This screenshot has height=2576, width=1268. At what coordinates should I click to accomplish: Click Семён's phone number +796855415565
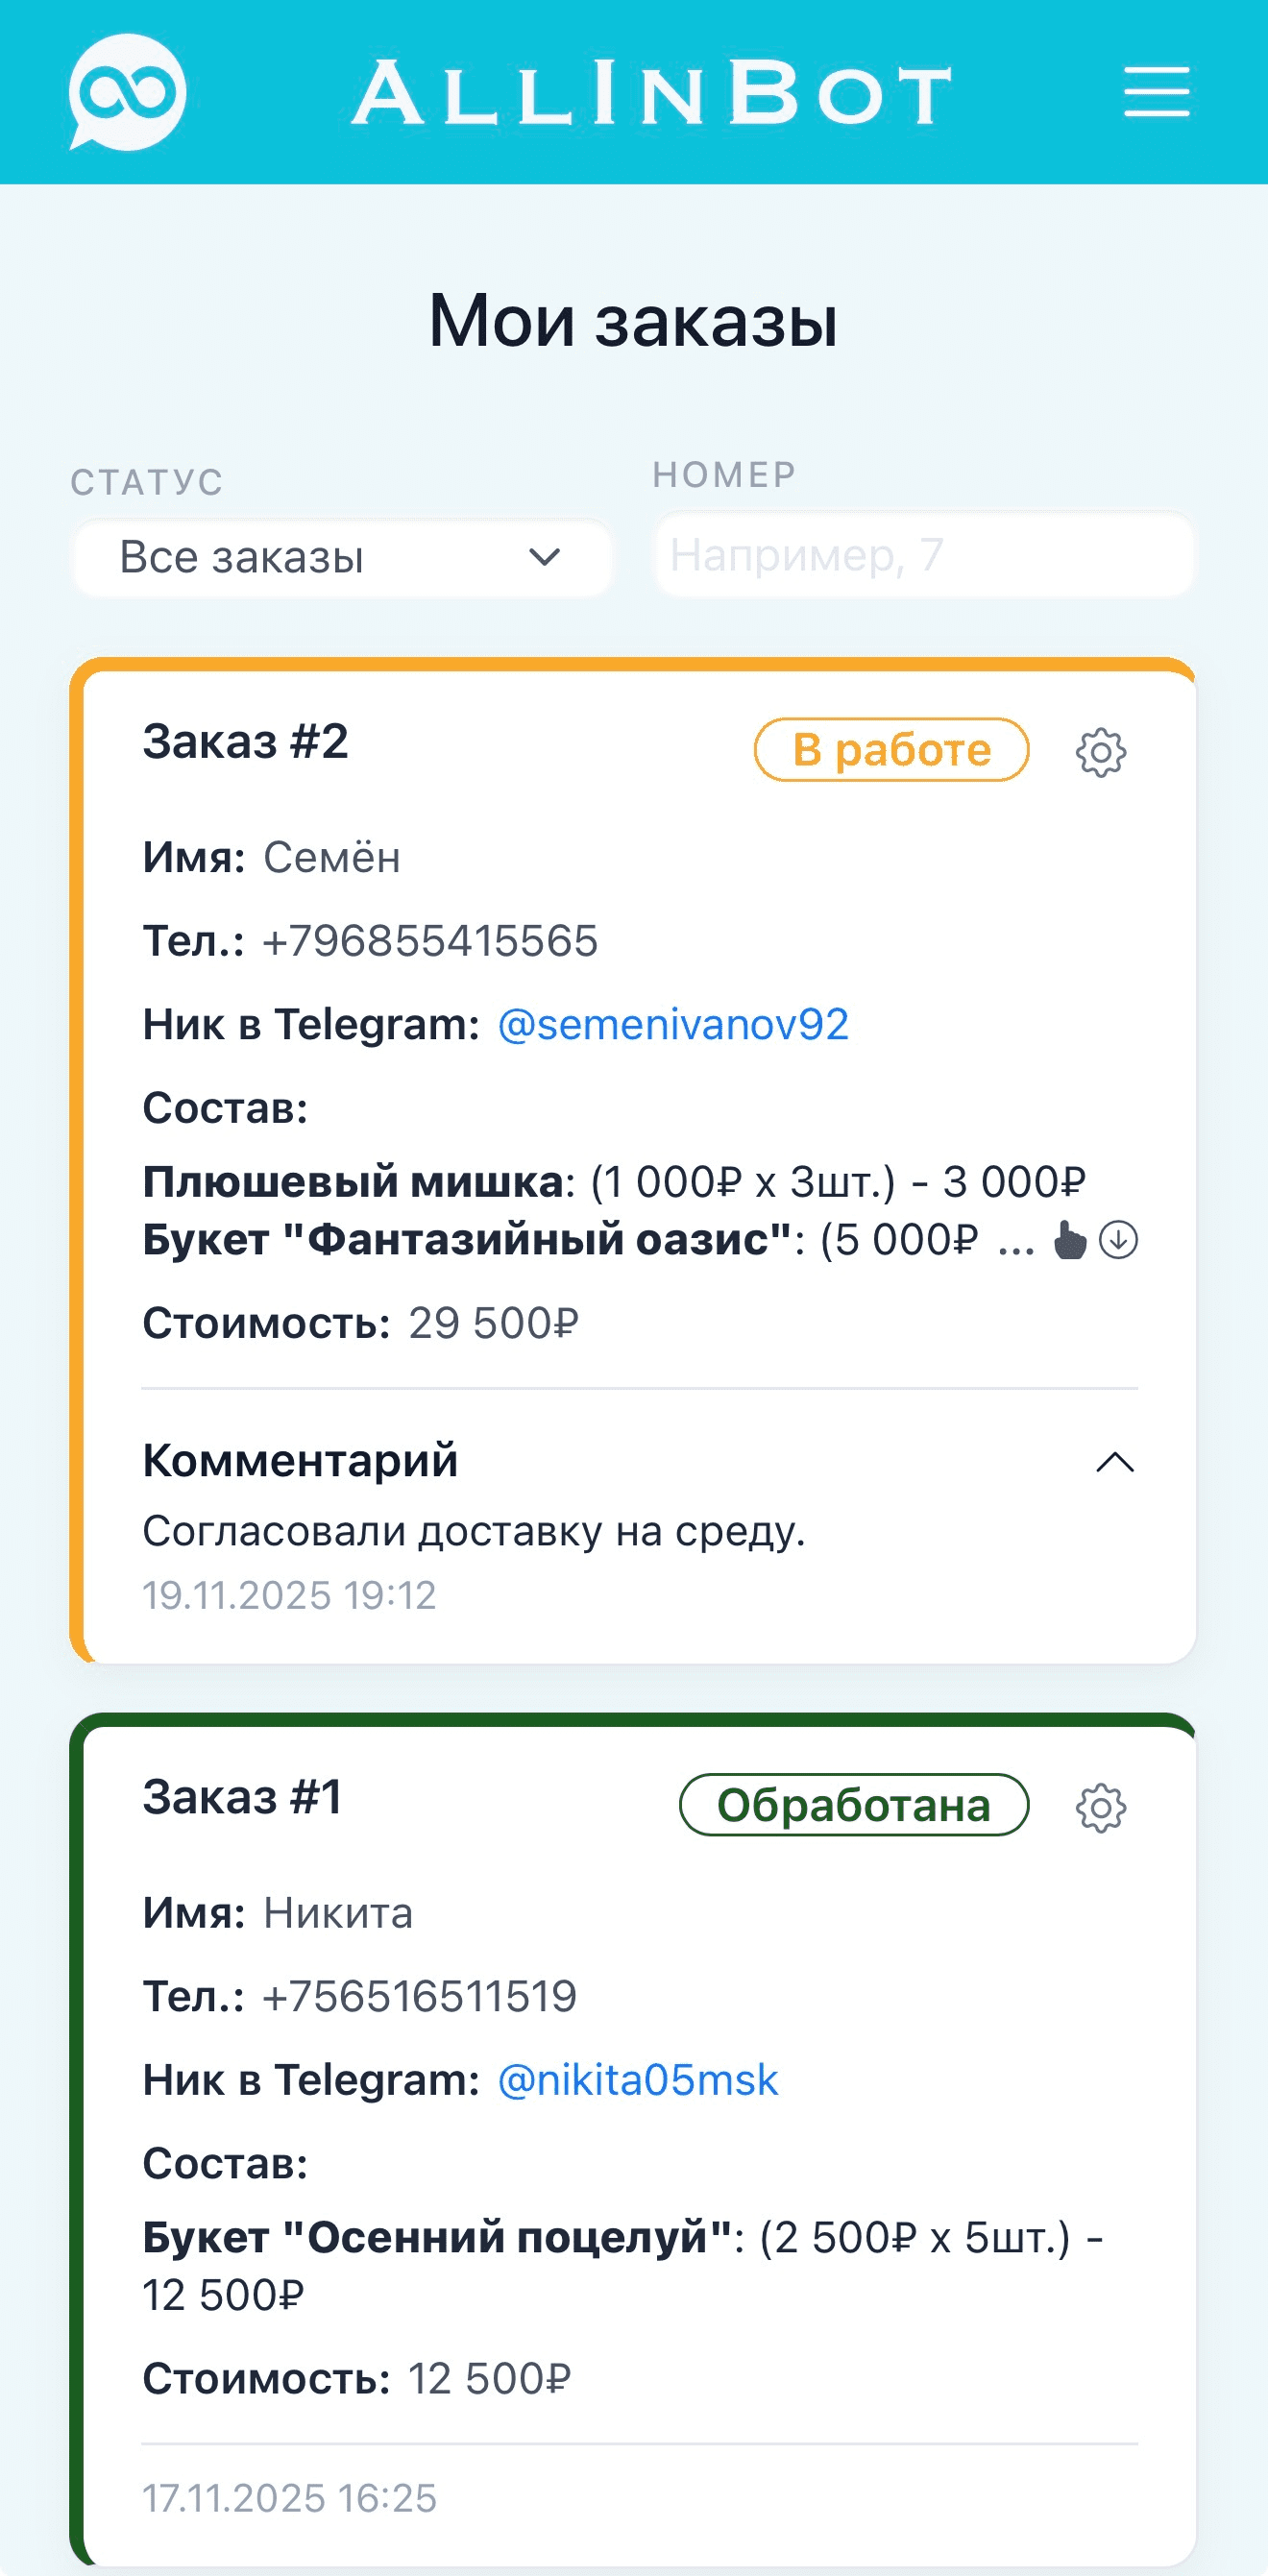[430, 941]
